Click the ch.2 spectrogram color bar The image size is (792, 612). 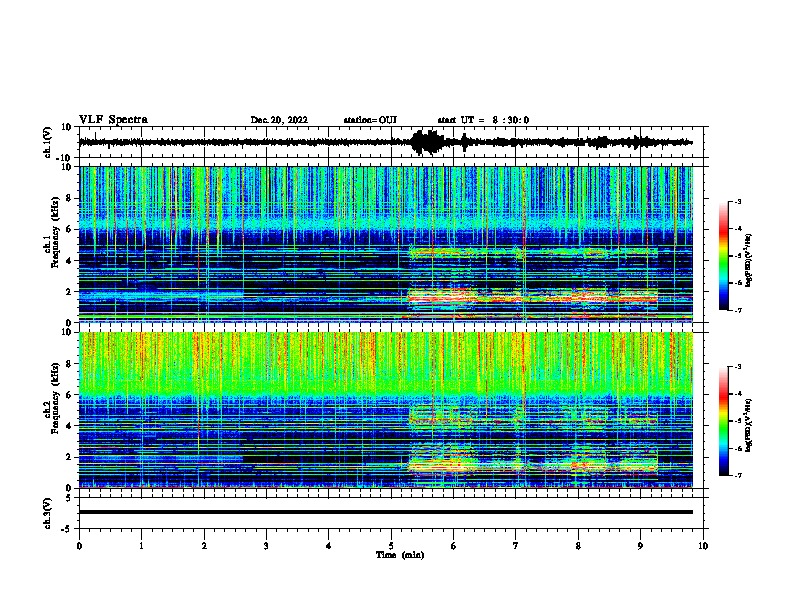pos(724,421)
